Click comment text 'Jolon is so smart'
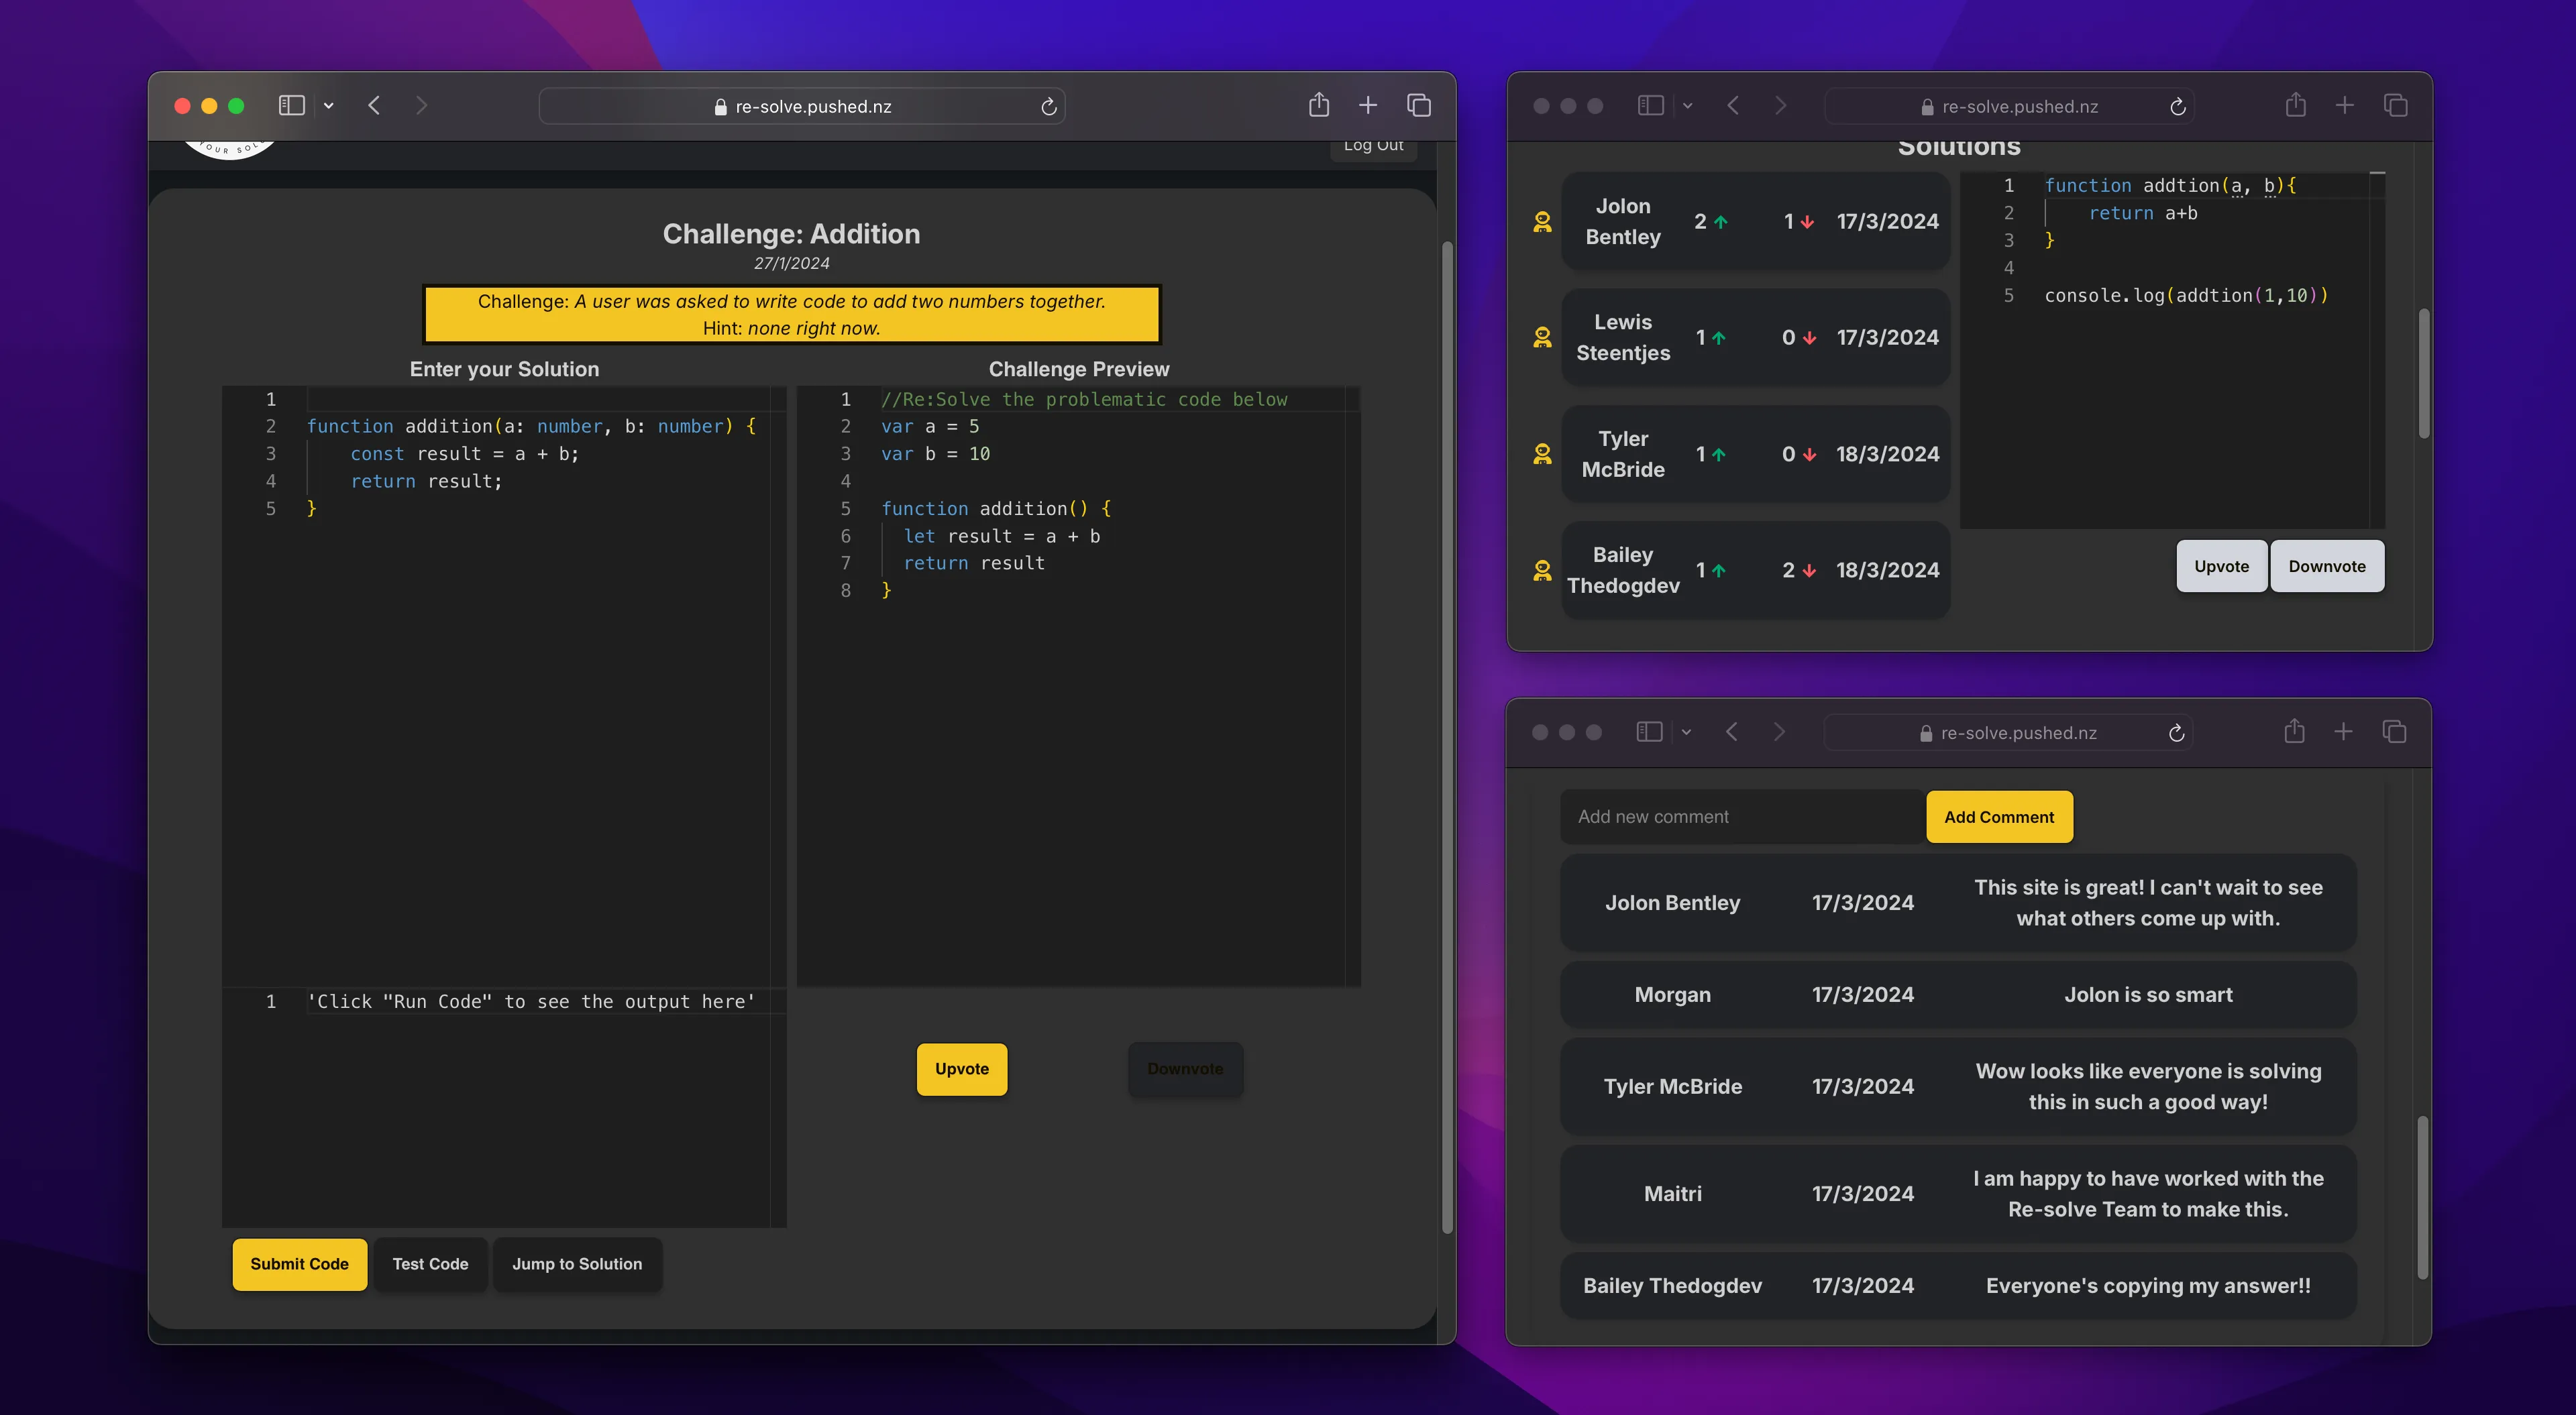This screenshot has width=2576, height=1415. tap(2148, 995)
